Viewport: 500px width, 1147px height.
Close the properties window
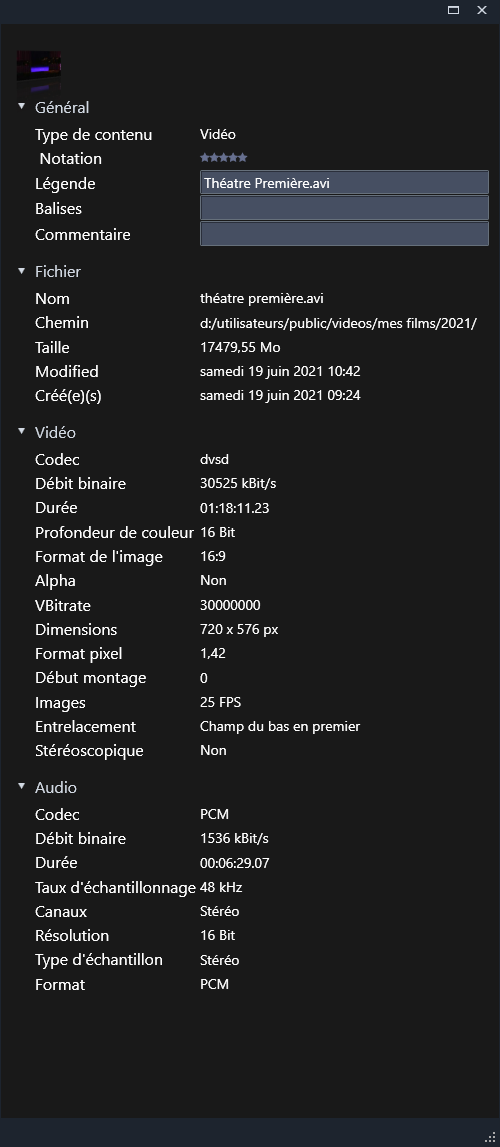pos(482,10)
